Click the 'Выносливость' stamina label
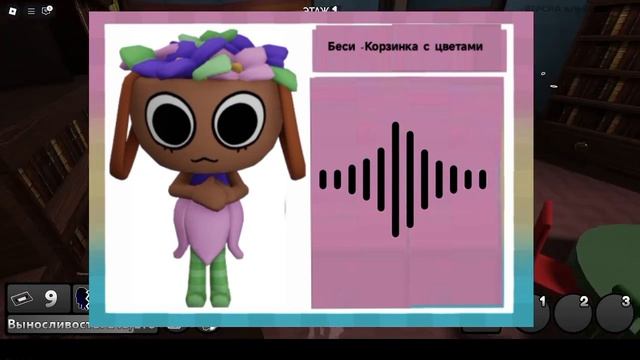This screenshot has height=360, width=640. click(x=48, y=325)
